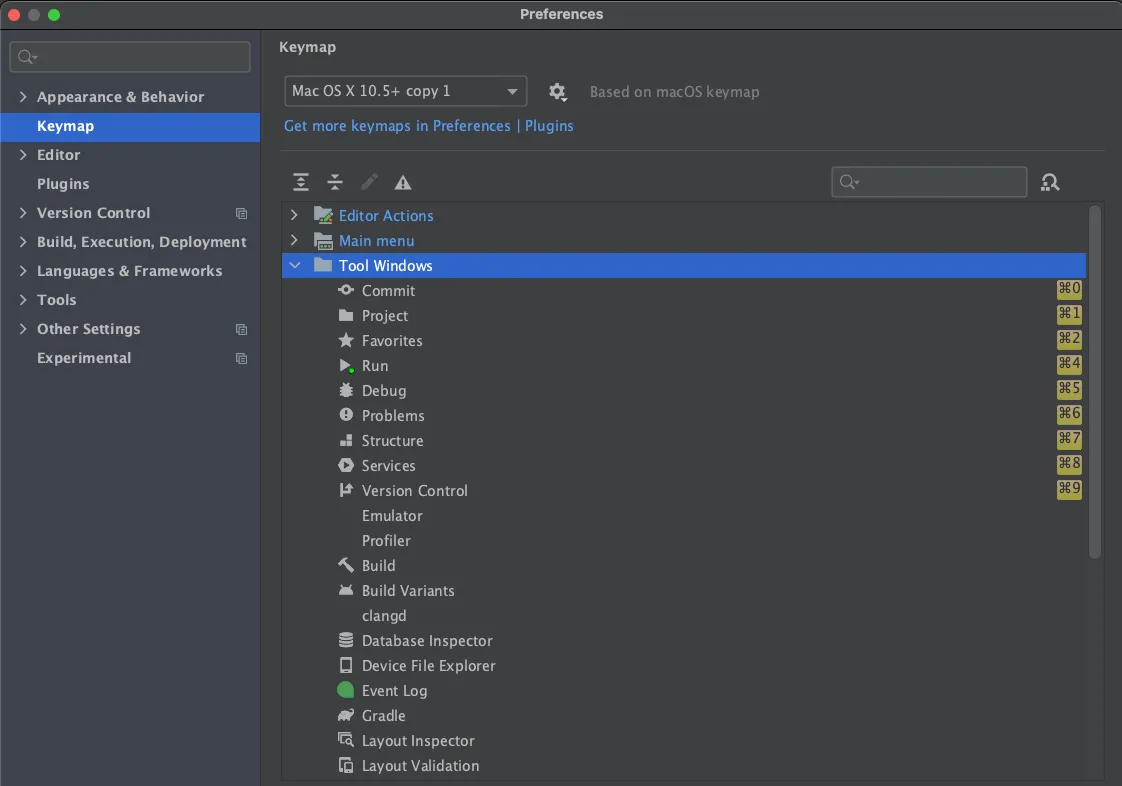Click the Database Inspector icon
Screen dimensions: 1122x786
pyautogui.click(x=346, y=641)
